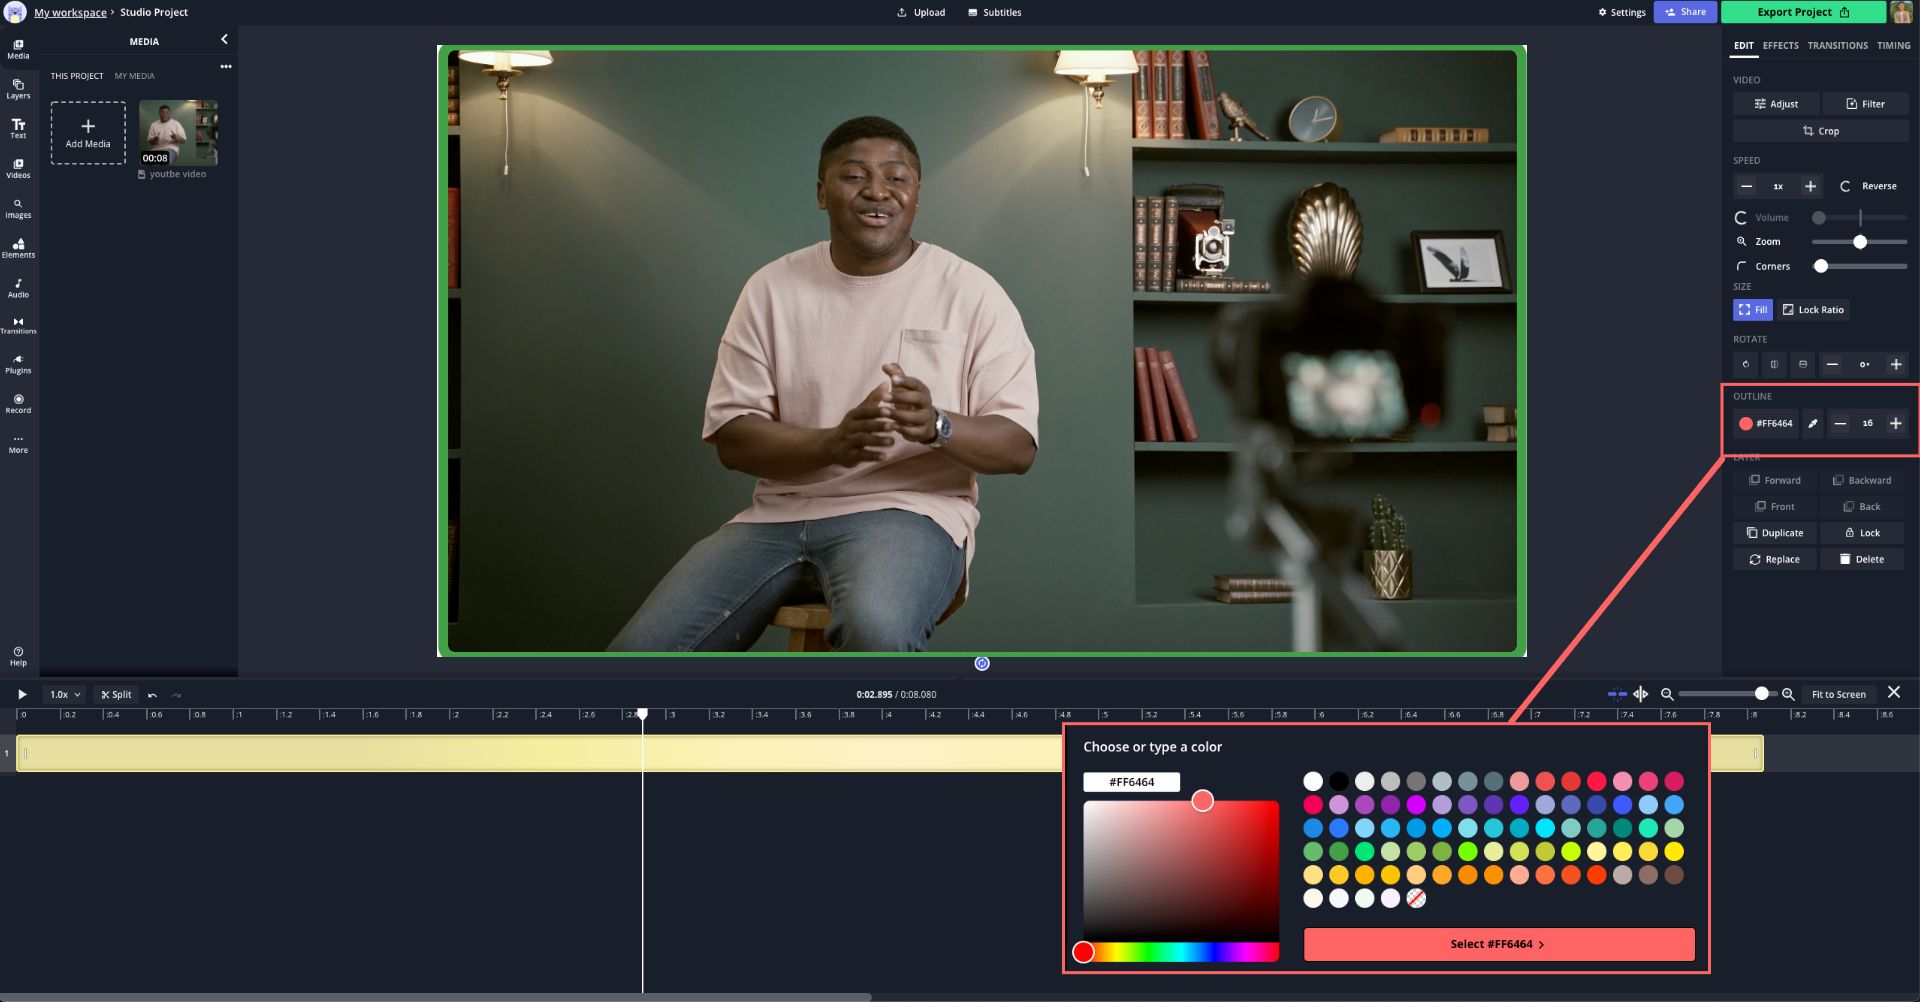Viewport: 1920px width, 1002px height.
Task: Open the Text tool in sidebar
Action: (18, 129)
